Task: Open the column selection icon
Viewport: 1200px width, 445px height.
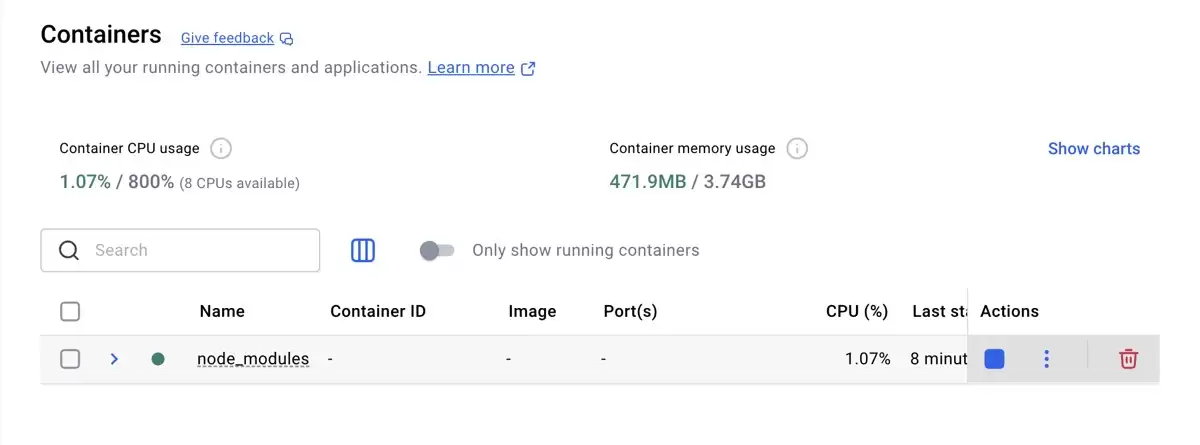Action: [x=363, y=250]
